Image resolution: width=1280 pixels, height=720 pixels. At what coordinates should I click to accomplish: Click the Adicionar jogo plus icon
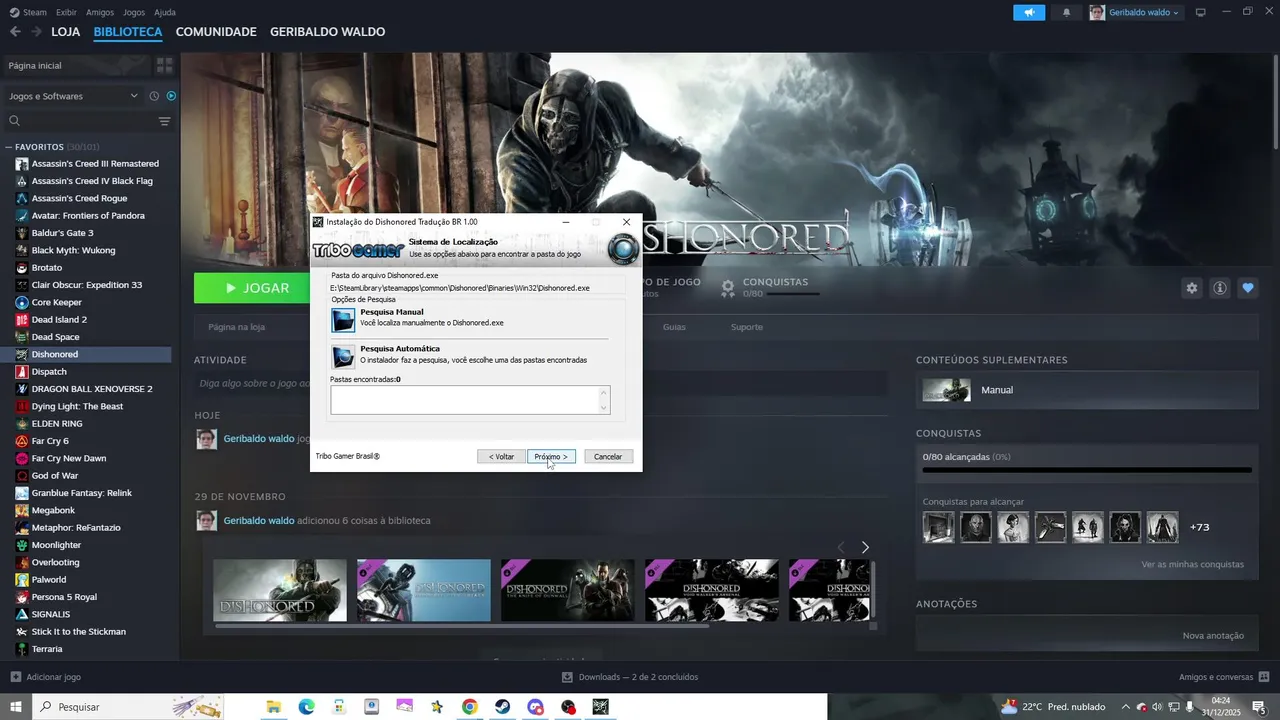point(15,677)
